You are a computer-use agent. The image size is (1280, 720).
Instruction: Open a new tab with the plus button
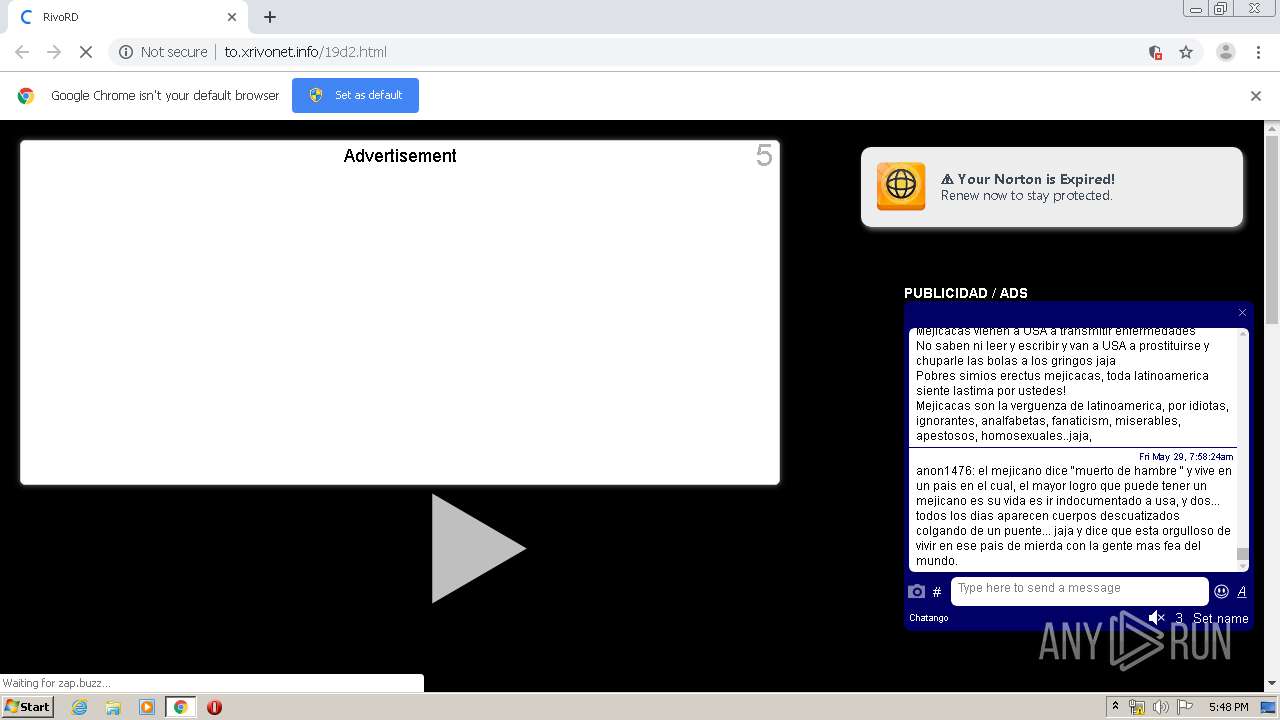[270, 17]
